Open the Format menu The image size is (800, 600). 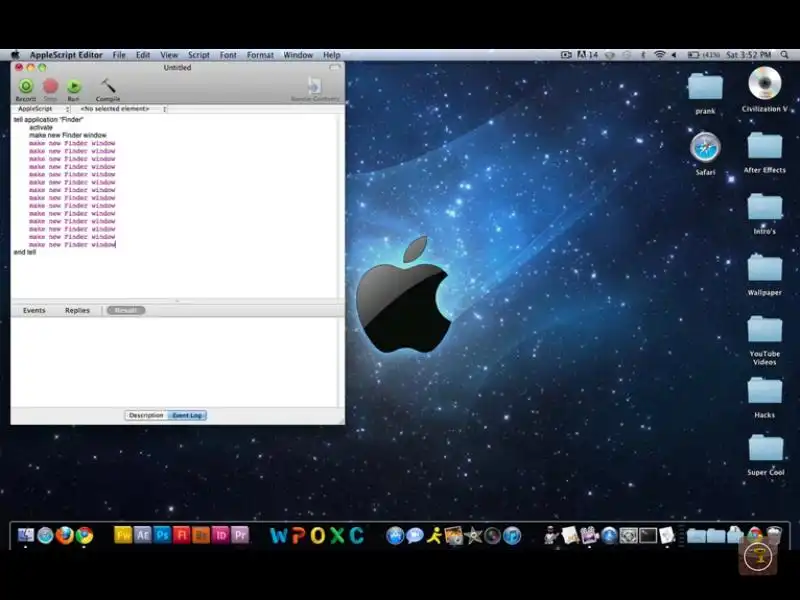(260, 55)
